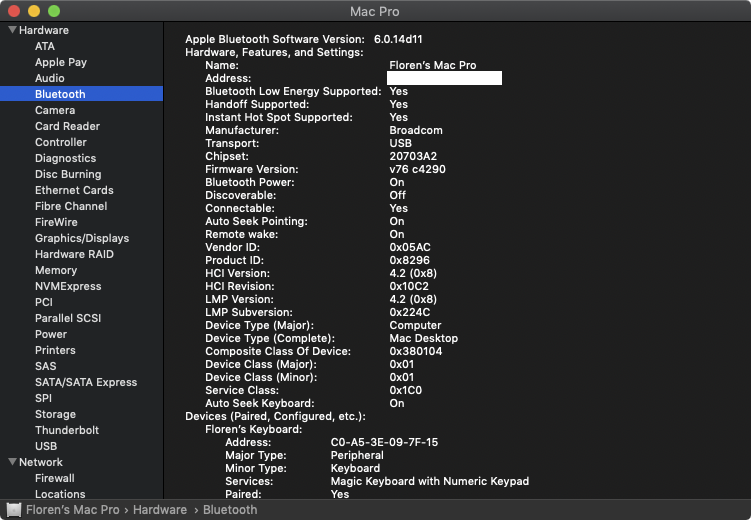Click the software version 6.0.14d11

398,39
